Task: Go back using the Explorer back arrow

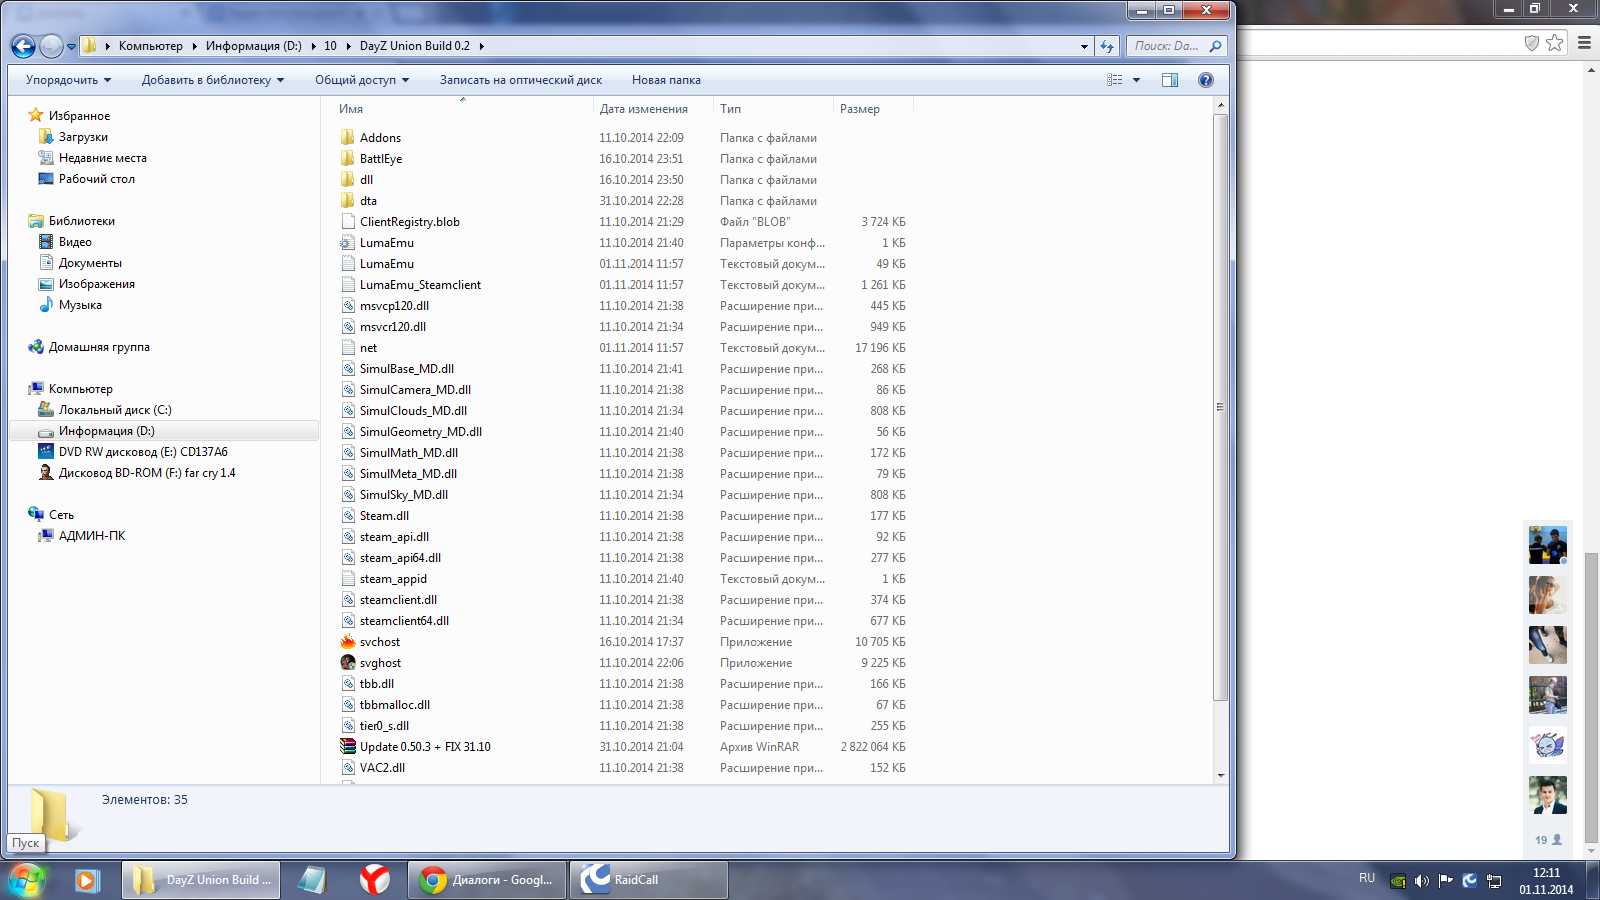Action: 23,46
